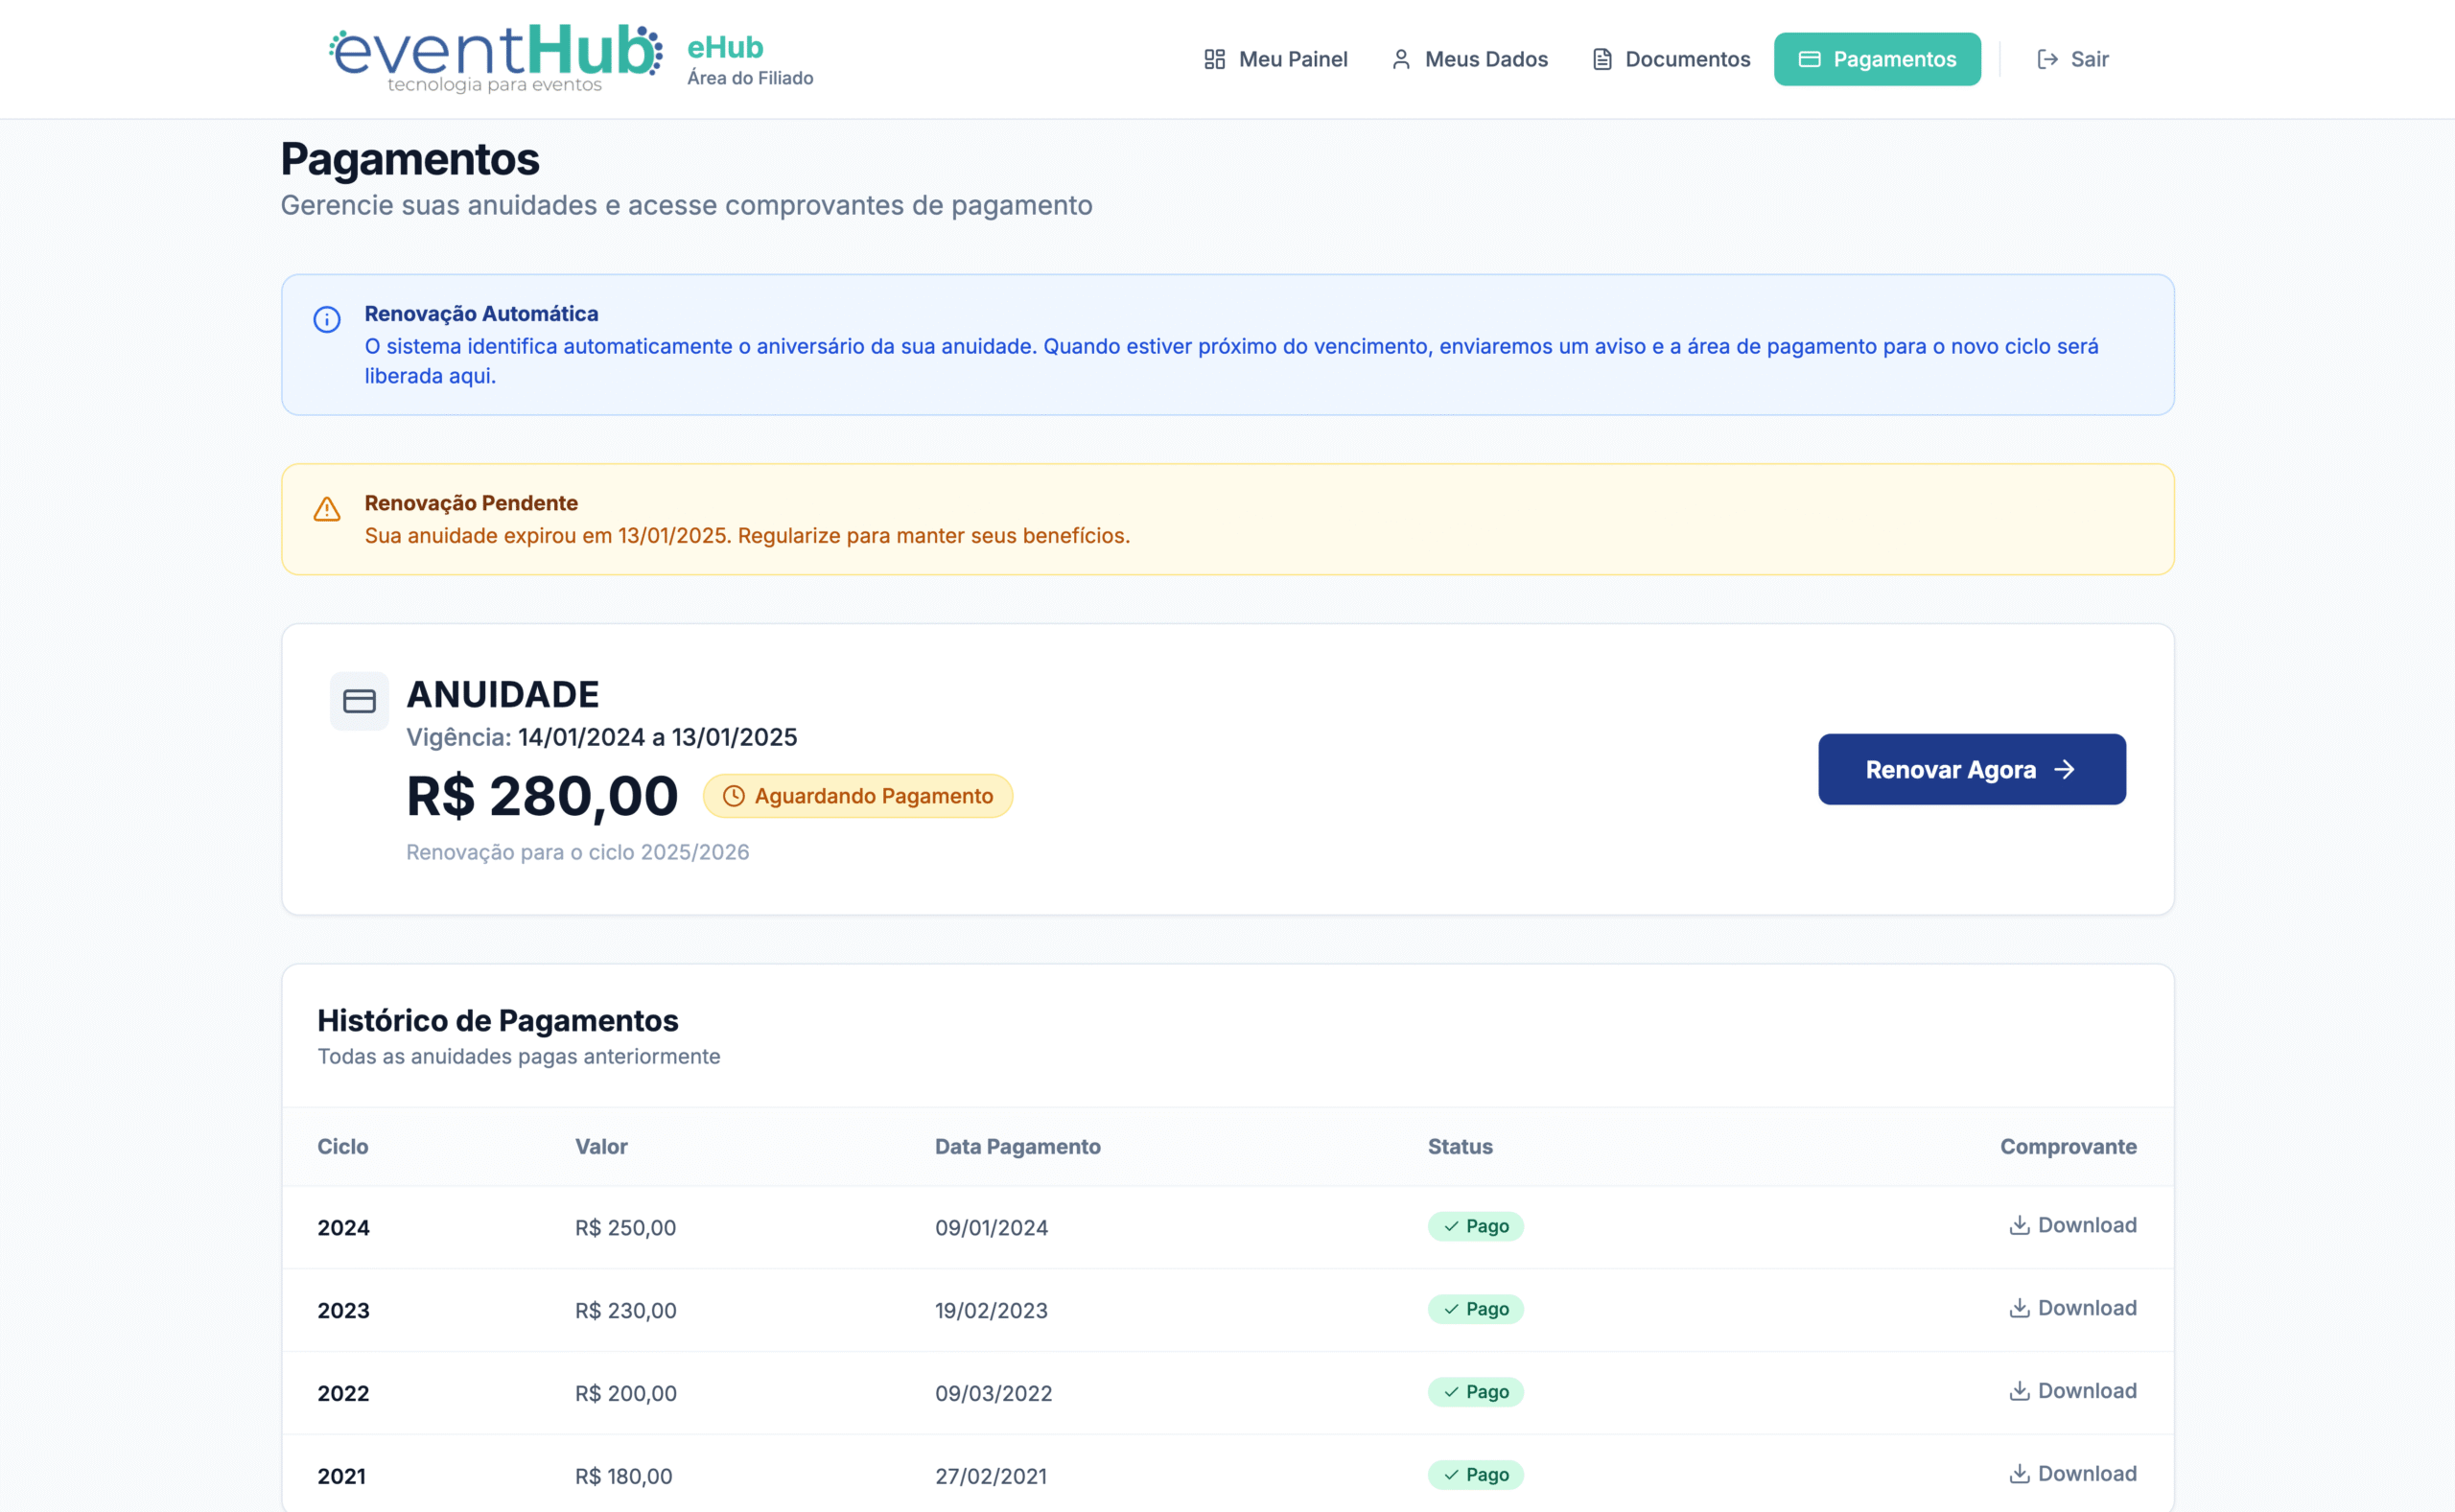Screen dimensions: 2455x1512
Task: Click the info icon in Renovação Automática banner
Action: [327, 319]
